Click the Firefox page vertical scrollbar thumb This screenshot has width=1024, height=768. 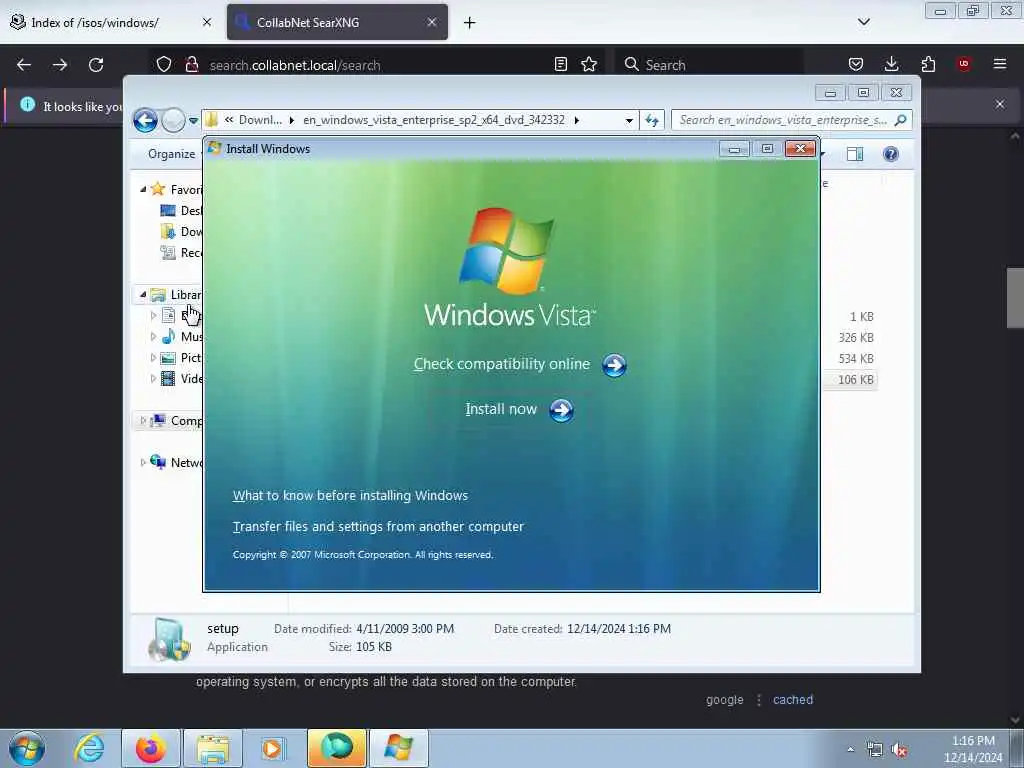pyautogui.click(x=1015, y=298)
